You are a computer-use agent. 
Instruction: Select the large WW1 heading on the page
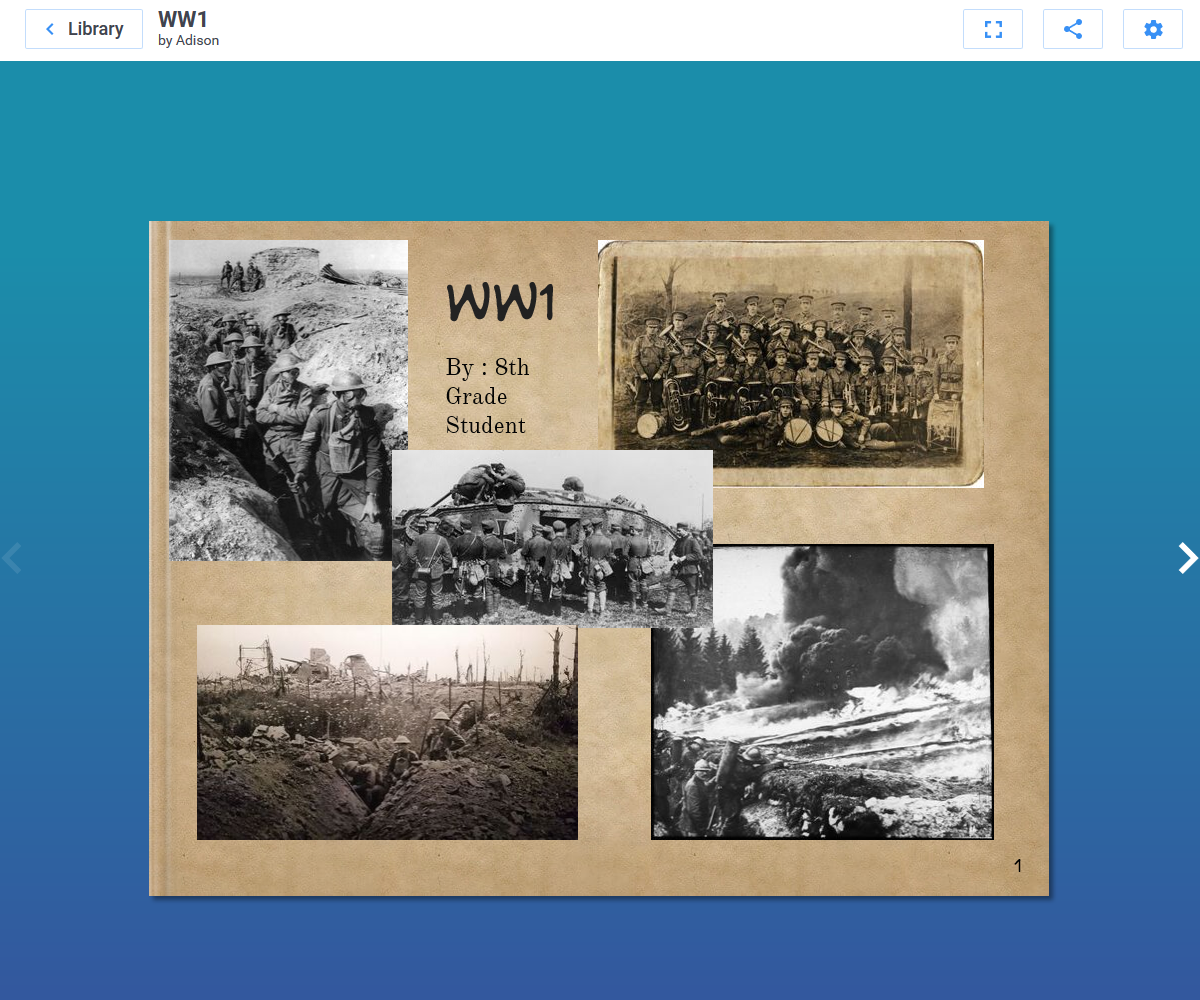(x=500, y=302)
